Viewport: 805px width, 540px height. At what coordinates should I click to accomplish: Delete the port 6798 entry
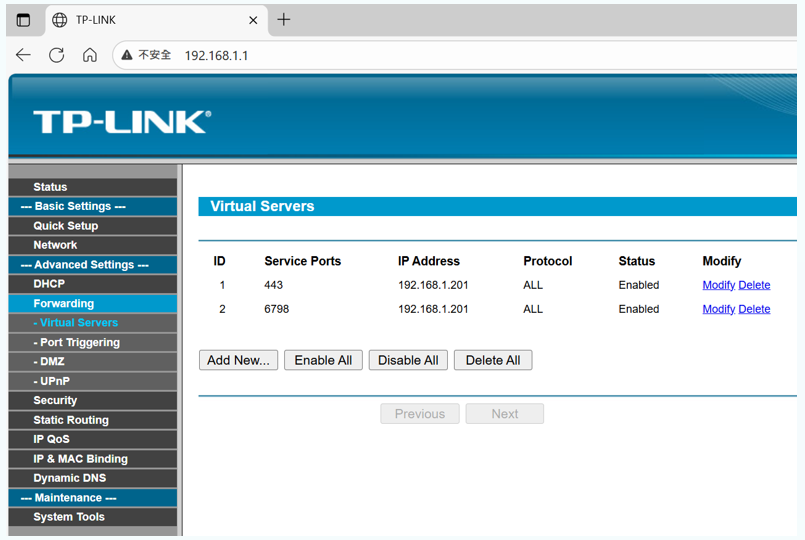point(754,309)
